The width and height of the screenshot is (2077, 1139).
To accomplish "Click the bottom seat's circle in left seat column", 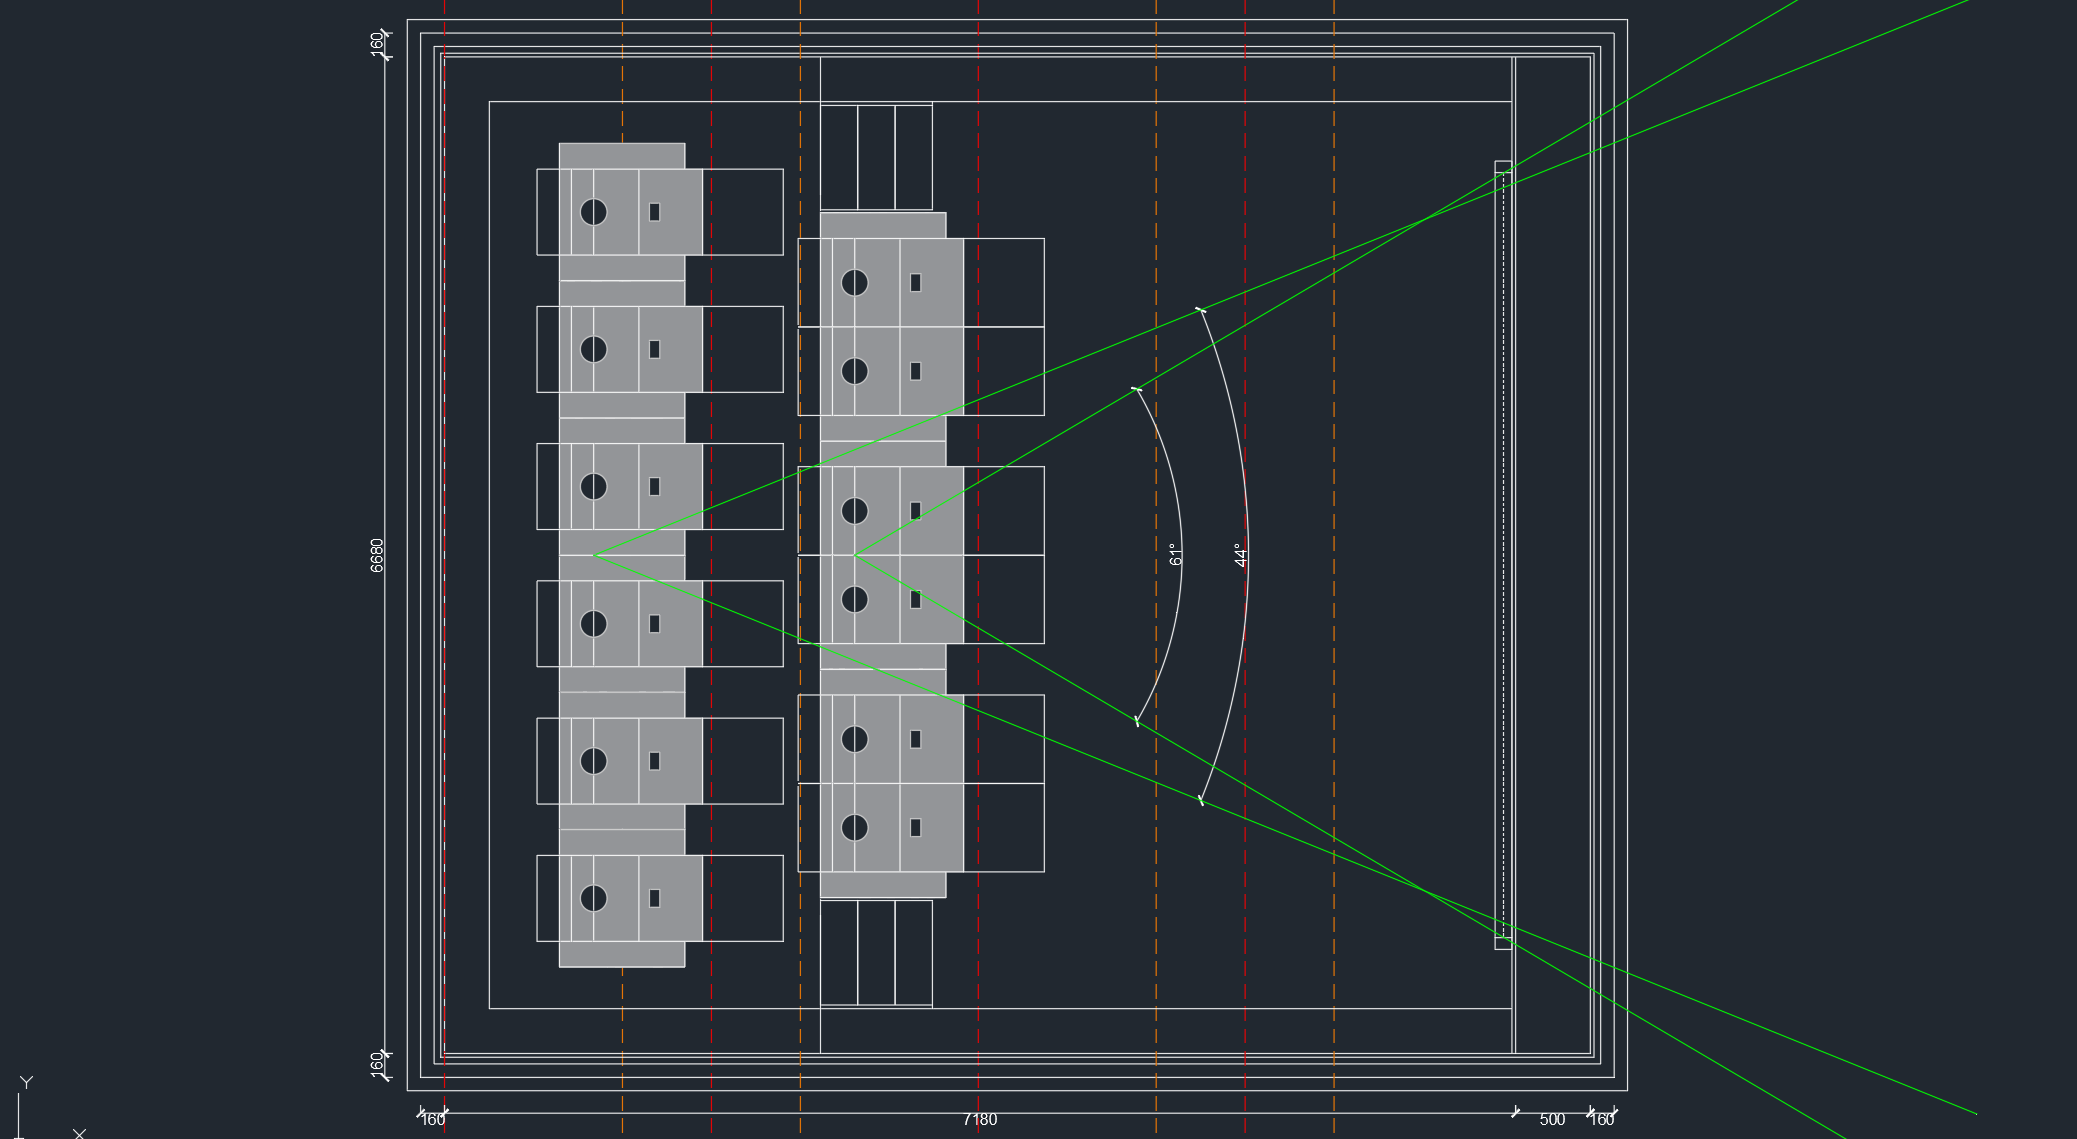I will pyautogui.click(x=594, y=898).
